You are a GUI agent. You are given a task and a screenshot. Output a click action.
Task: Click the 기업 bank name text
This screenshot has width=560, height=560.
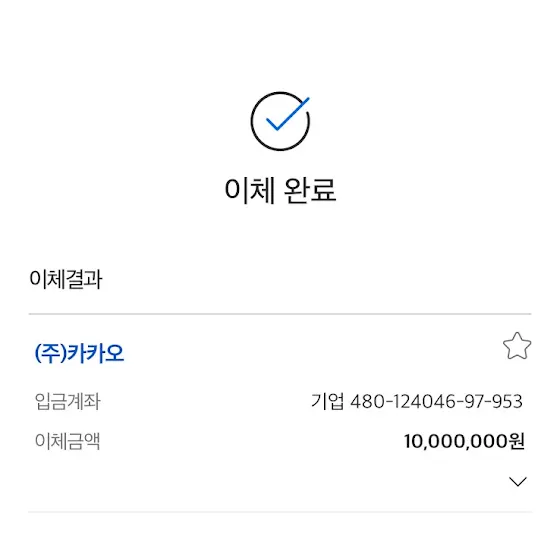(327, 401)
